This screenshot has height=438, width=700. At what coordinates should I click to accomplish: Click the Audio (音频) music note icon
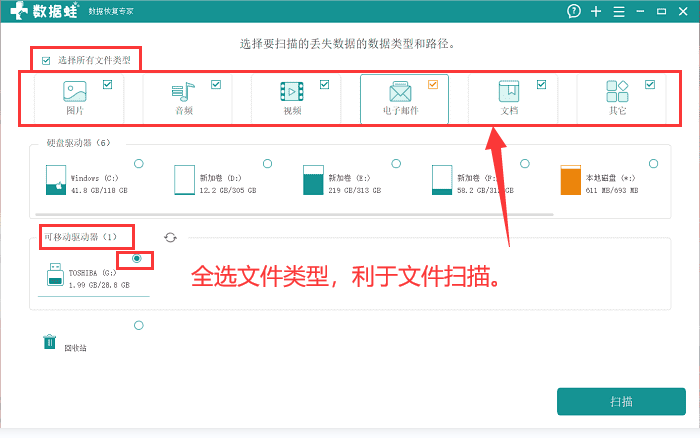click(x=184, y=92)
